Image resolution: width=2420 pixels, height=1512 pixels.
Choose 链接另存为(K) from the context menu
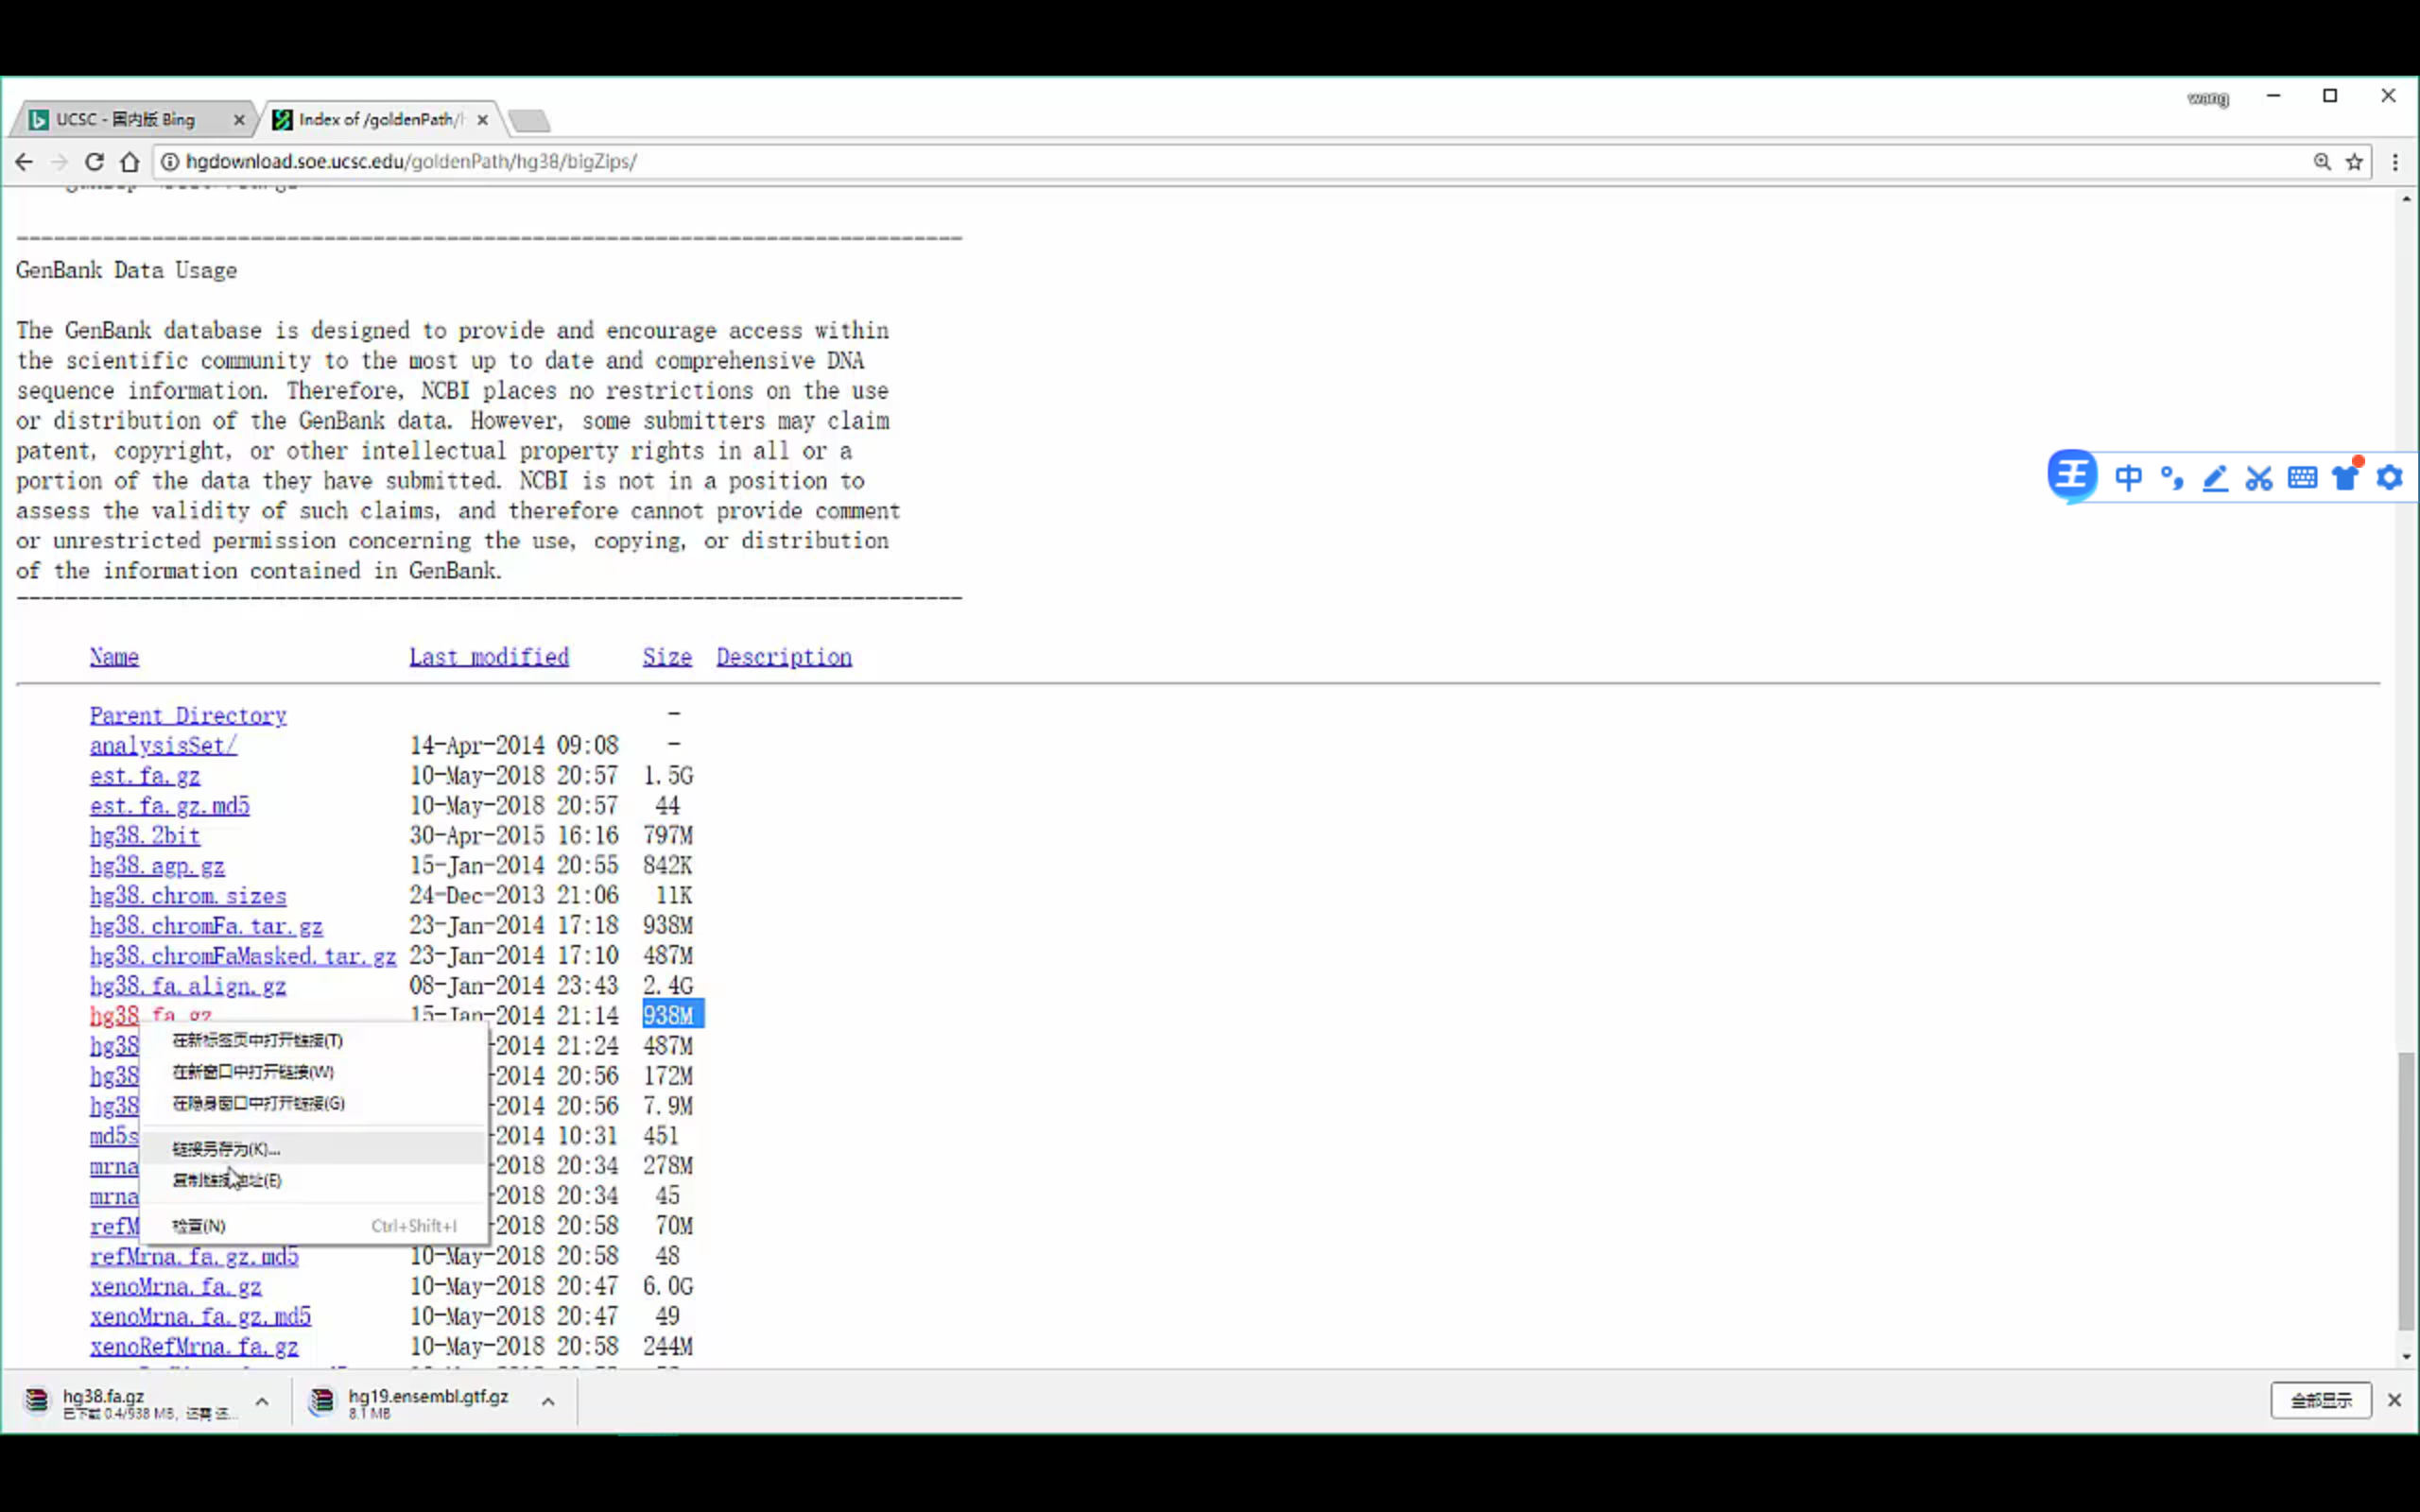pyautogui.click(x=225, y=1148)
